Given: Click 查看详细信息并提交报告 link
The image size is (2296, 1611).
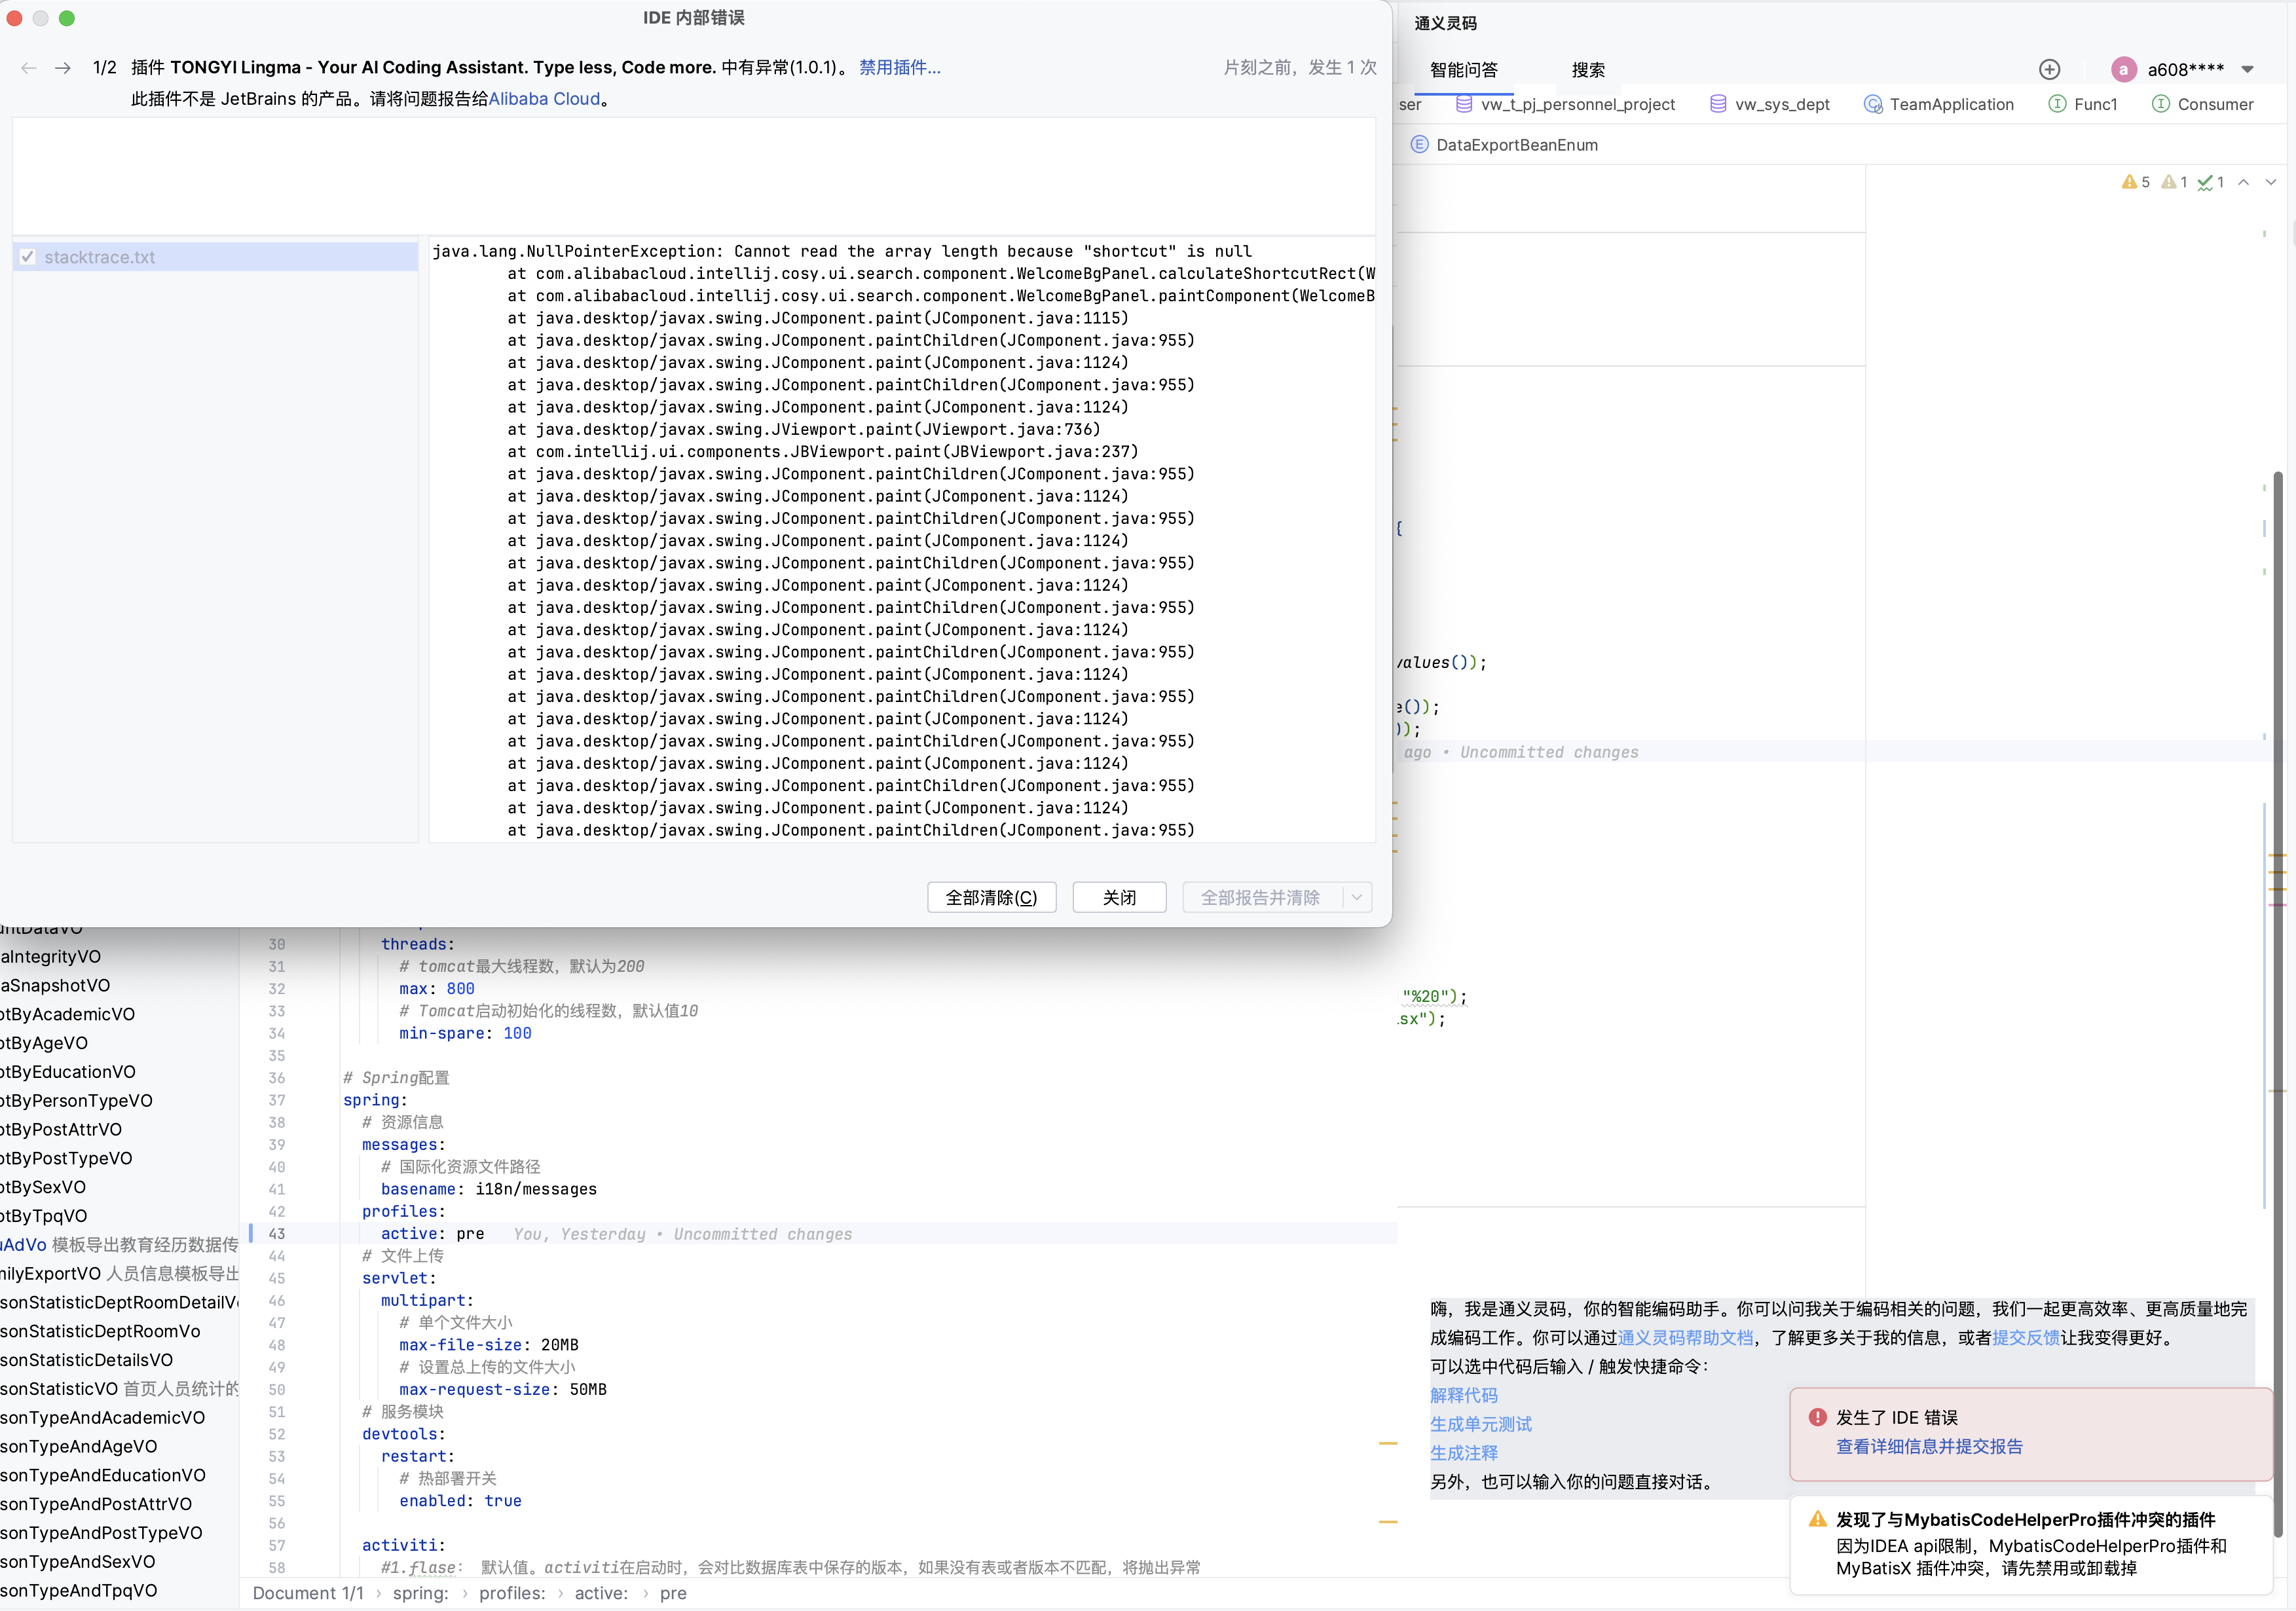Looking at the screenshot, I should click(x=1929, y=1446).
